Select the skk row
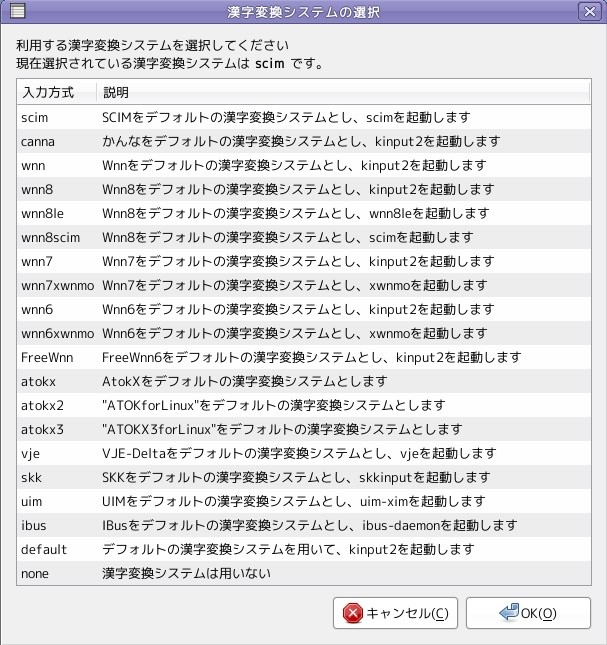607x645 pixels. pyautogui.click(x=304, y=477)
